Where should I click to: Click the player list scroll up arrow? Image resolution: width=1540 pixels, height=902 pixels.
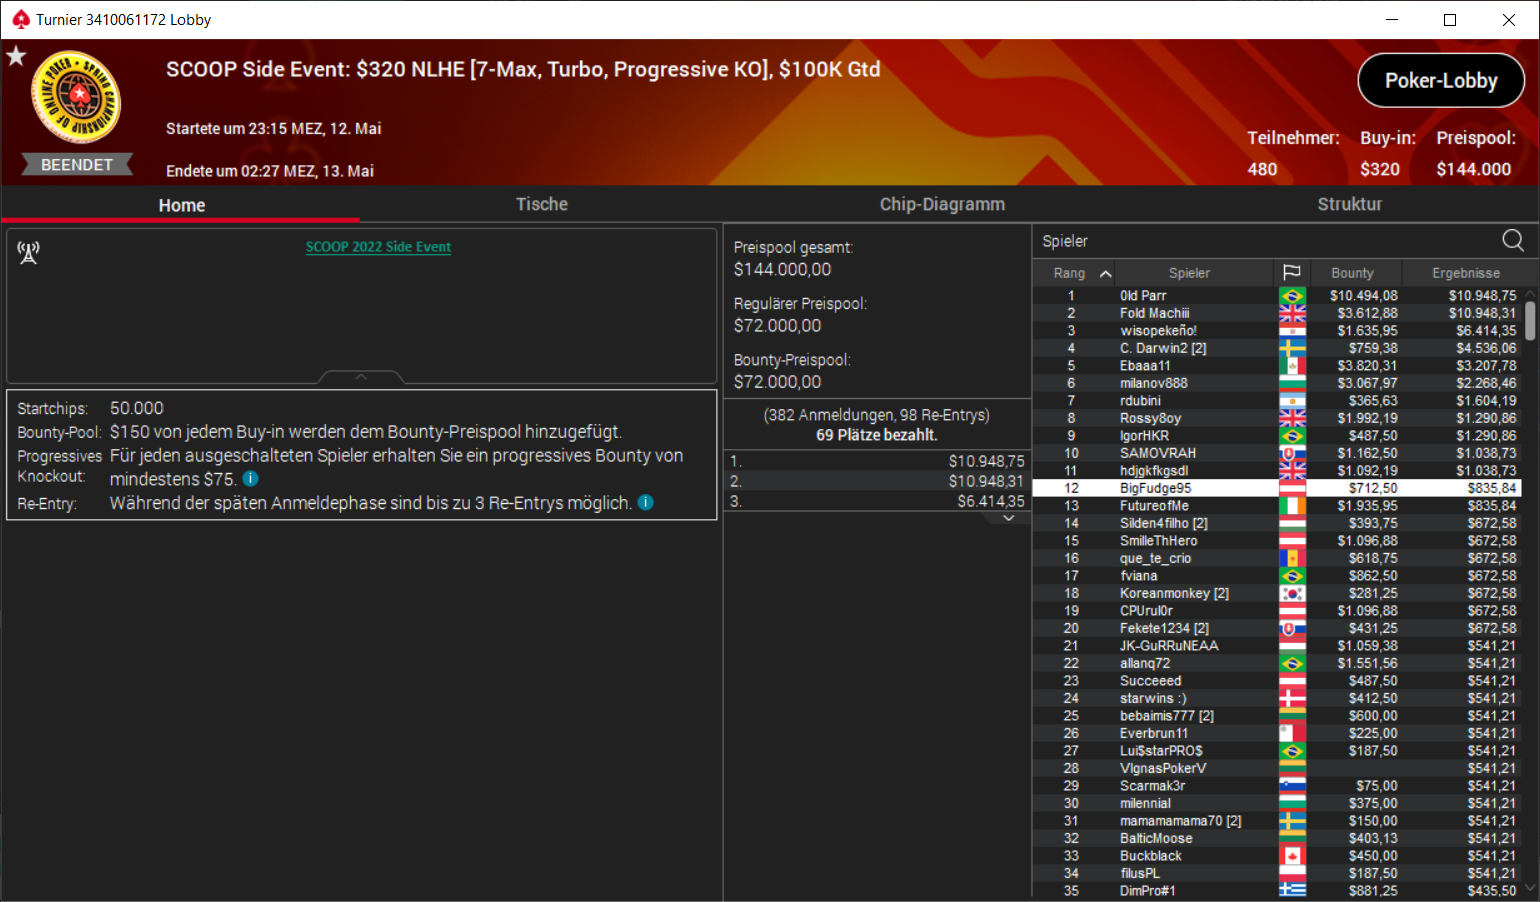(1530, 294)
